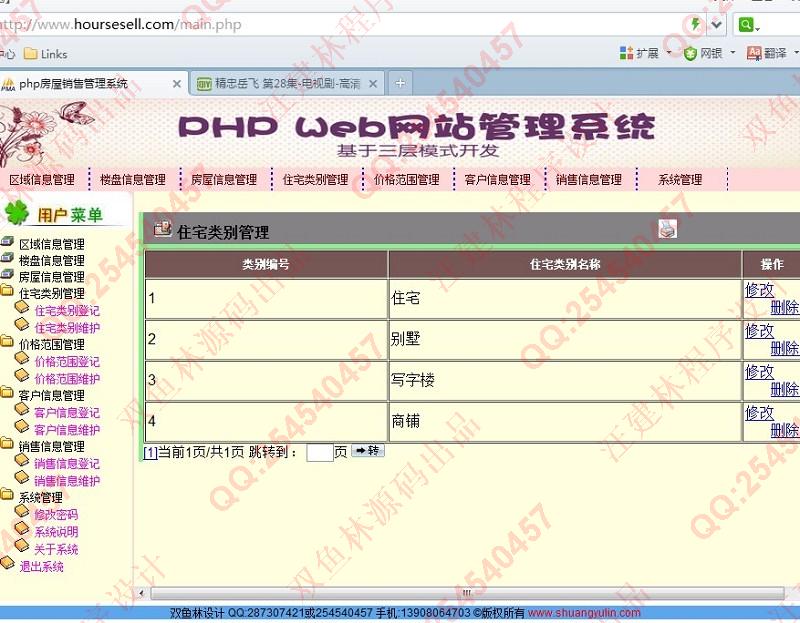Close the php房屋销售管理系统 tab

point(177,84)
